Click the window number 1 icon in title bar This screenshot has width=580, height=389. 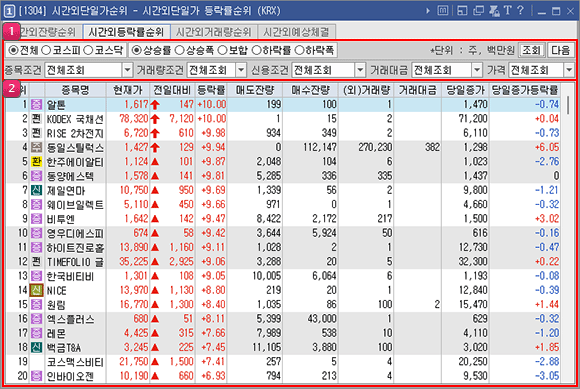(9, 11)
